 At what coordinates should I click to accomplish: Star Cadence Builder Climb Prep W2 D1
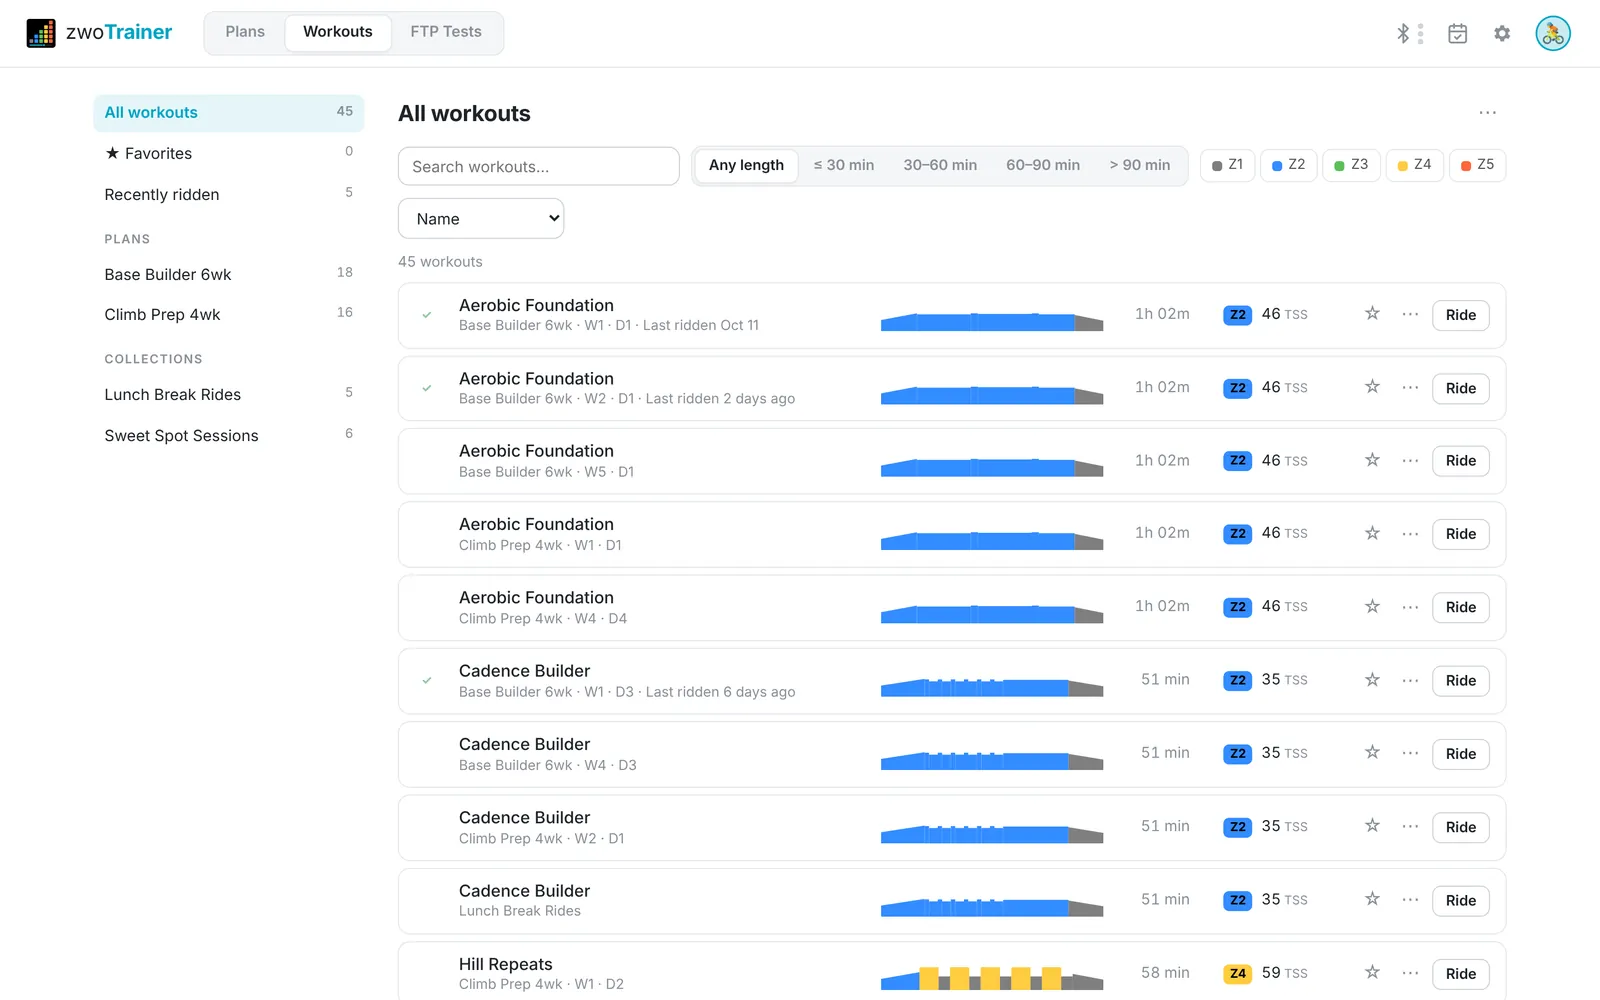tap(1372, 826)
